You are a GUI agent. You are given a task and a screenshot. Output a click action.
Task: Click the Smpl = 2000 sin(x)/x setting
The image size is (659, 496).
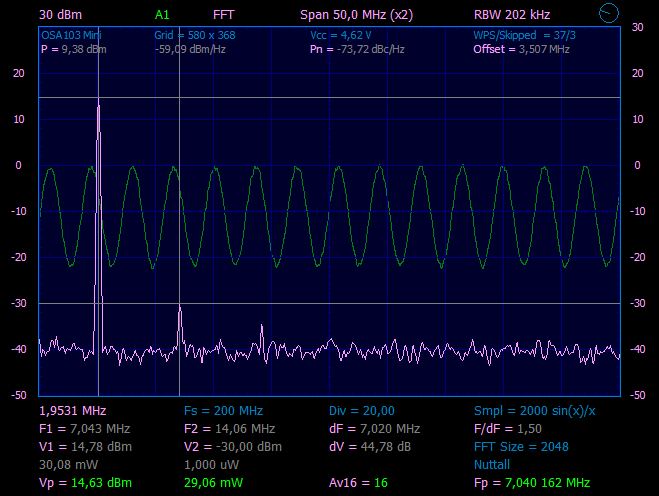534,411
